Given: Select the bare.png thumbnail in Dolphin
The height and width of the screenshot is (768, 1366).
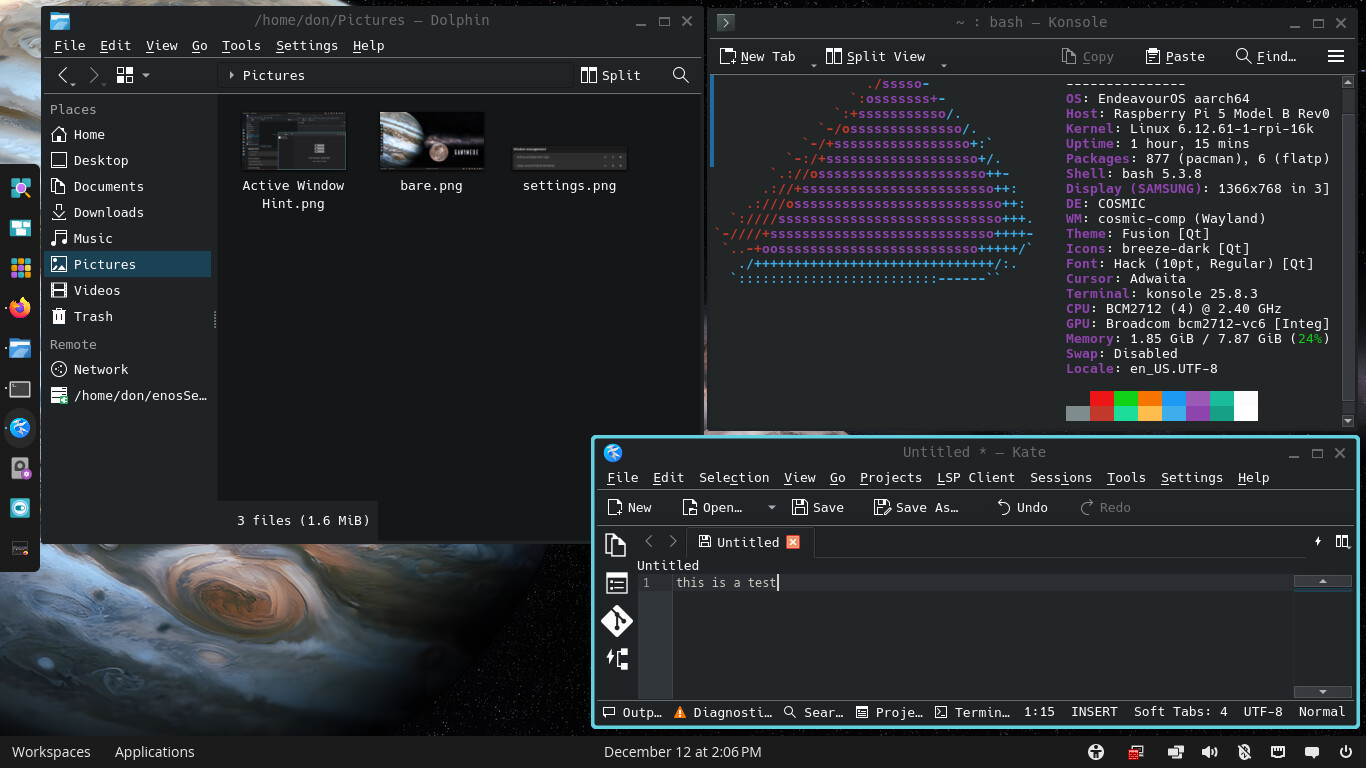Looking at the screenshot, I should [431, 140].
